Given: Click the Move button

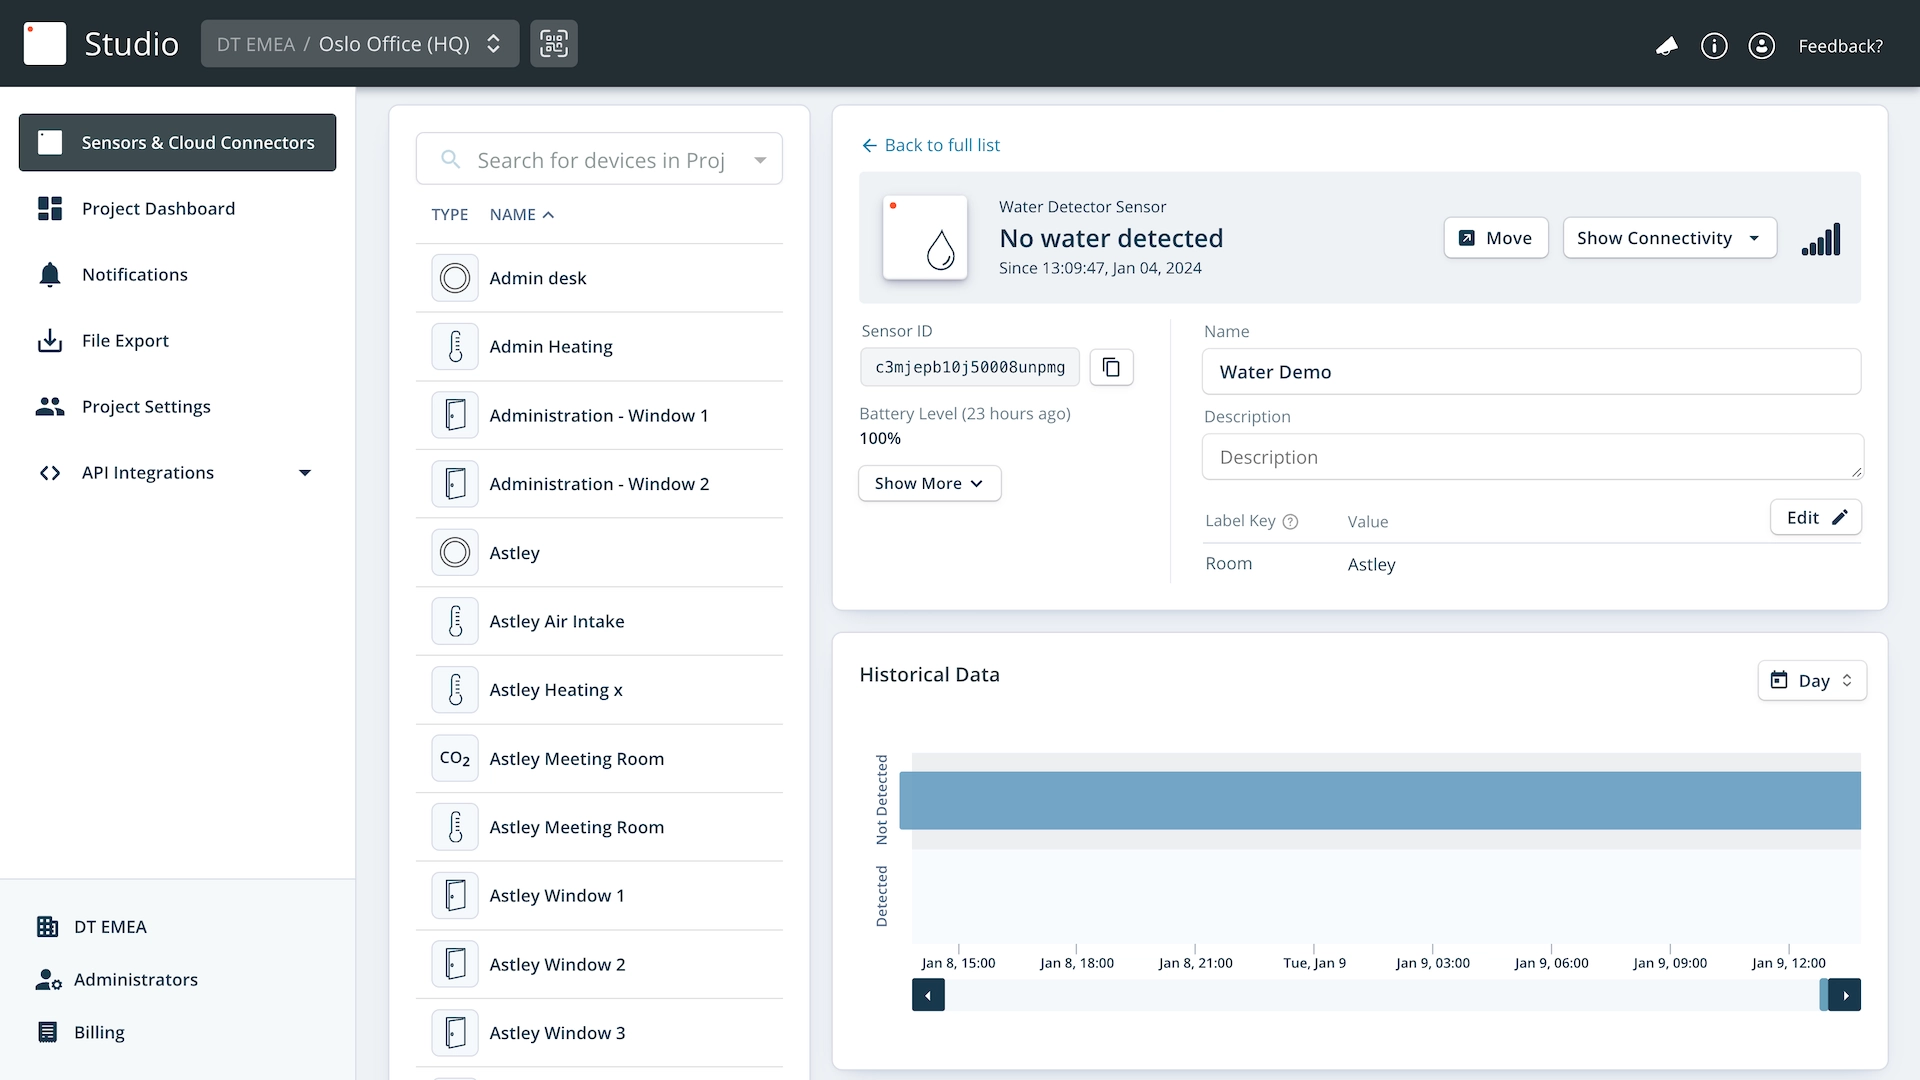Looking at the screenshot, I should (x=1495, y=238).
